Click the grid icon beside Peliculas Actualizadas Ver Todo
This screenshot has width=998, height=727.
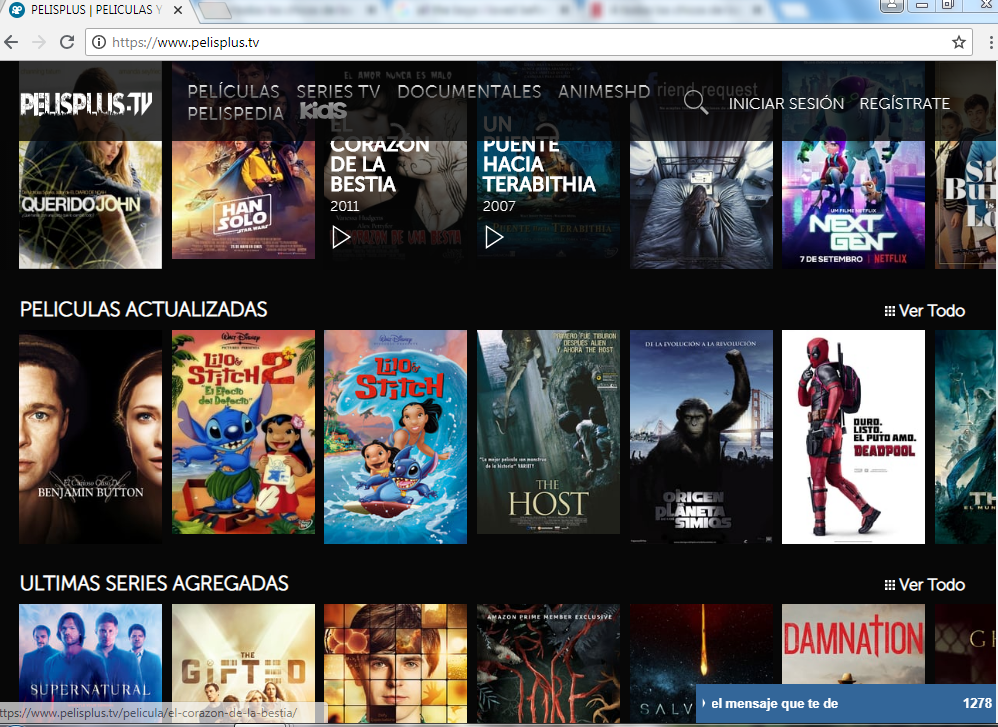pos(889,311)
